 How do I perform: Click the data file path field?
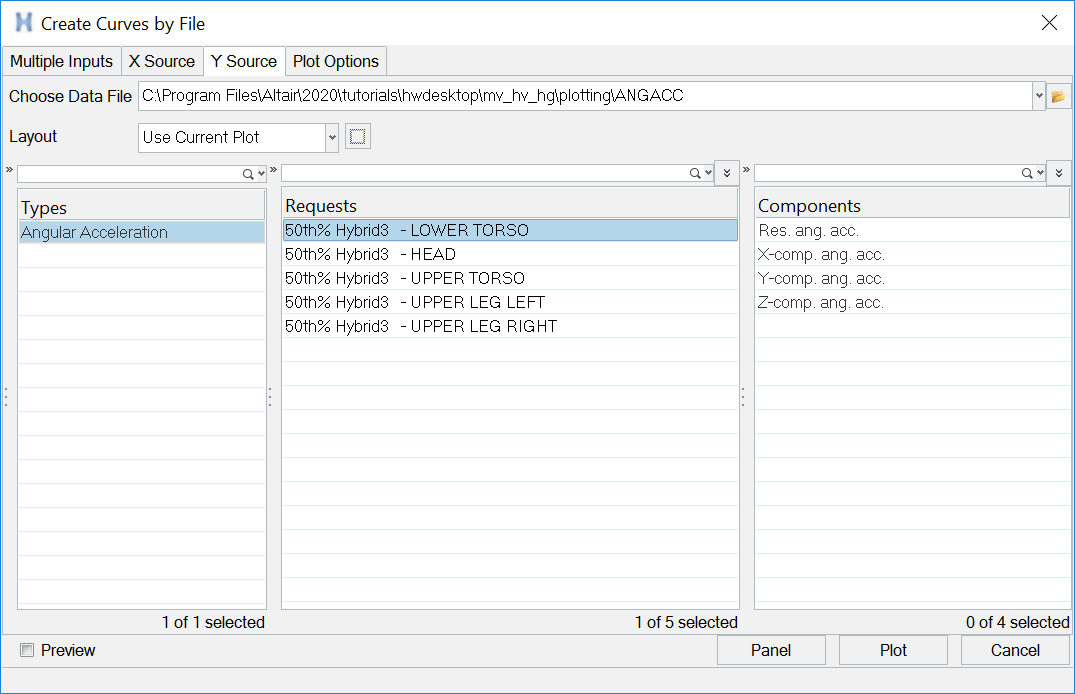(x=585, y=96)
